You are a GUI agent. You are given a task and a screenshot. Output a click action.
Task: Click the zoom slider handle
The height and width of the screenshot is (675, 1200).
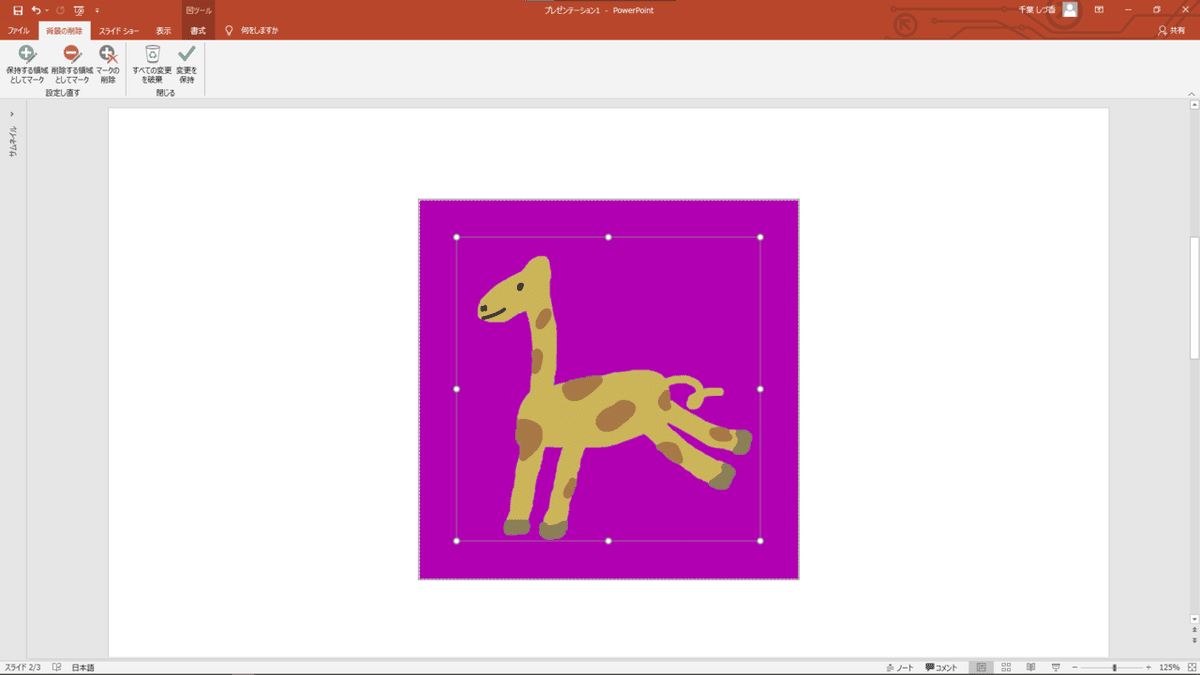click(x=1115, y=667)
